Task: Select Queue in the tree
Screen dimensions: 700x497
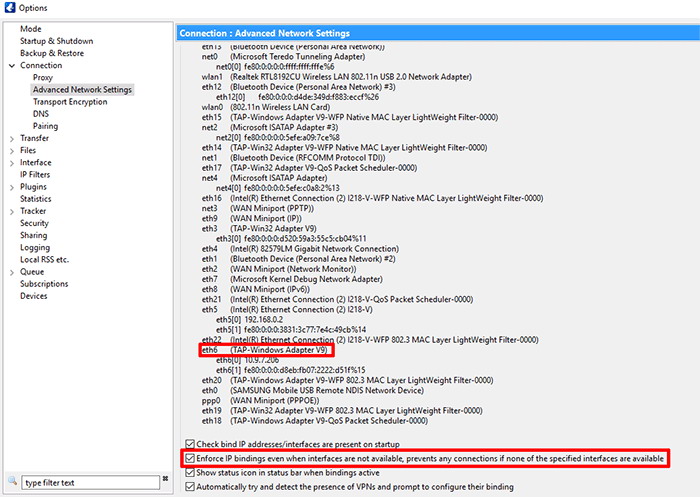Action: [x=32, y=271]
